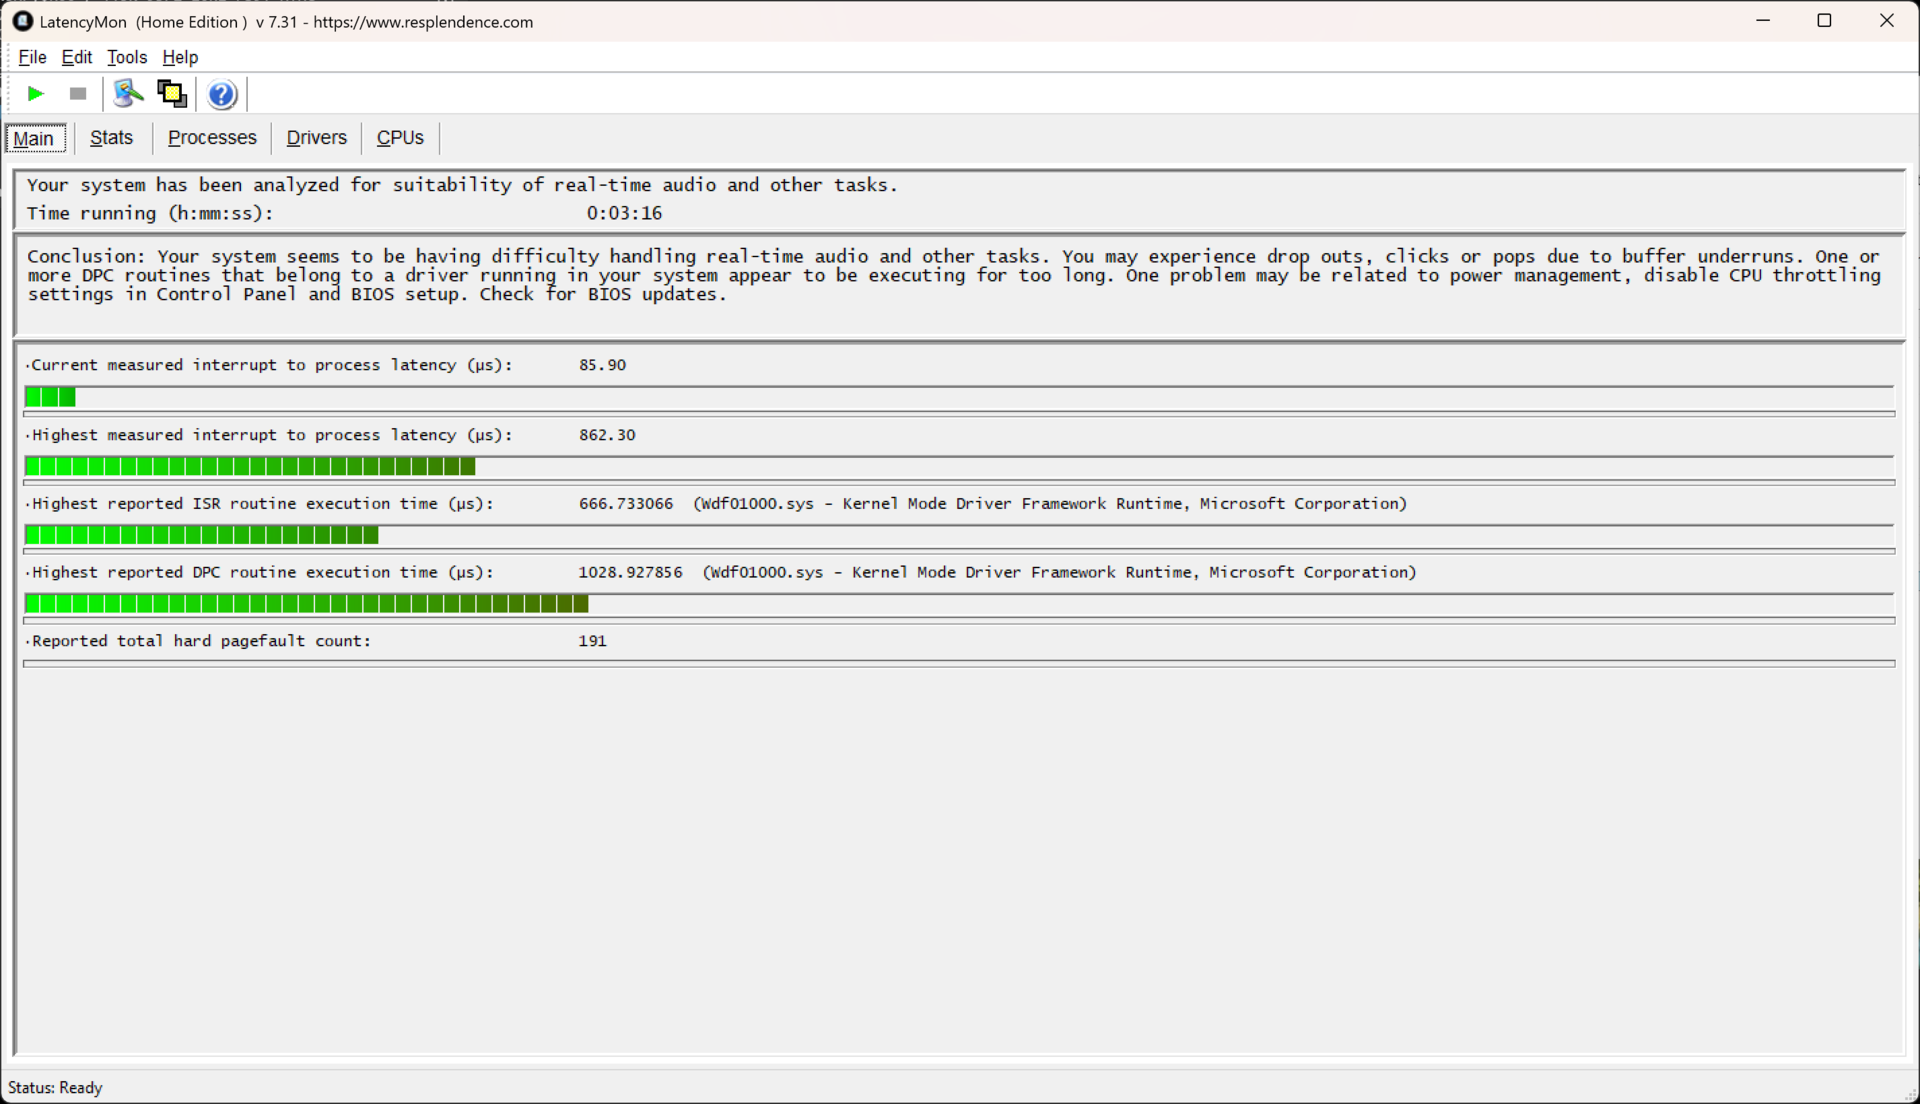Image resolution: width=1920 pixels, height=1104 pixels.
Task: Start monitoring with the green play button
Action: (x=35, y=94)
